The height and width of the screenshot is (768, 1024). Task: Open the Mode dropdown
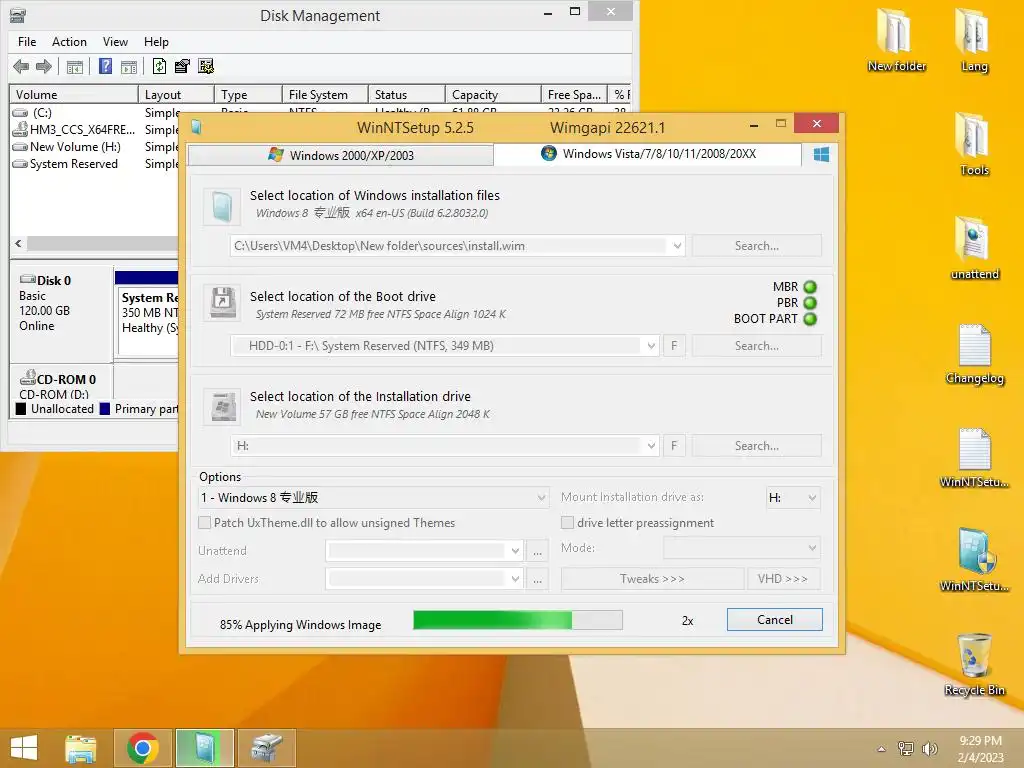[742, 548]
